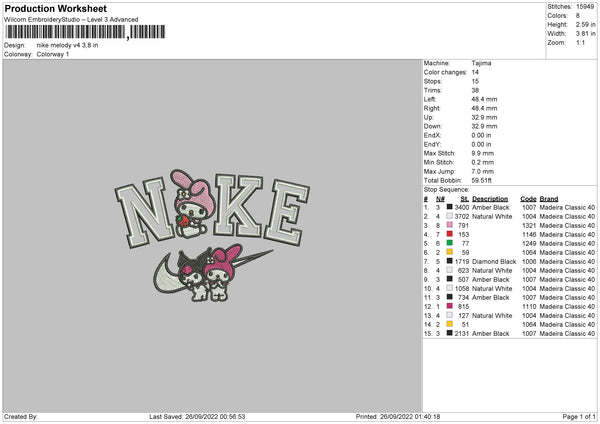The width and height of the screenshot is (600, 424).
Task: Select the Diamond Black row in stop sequence
Action: [x=509, y=261]
